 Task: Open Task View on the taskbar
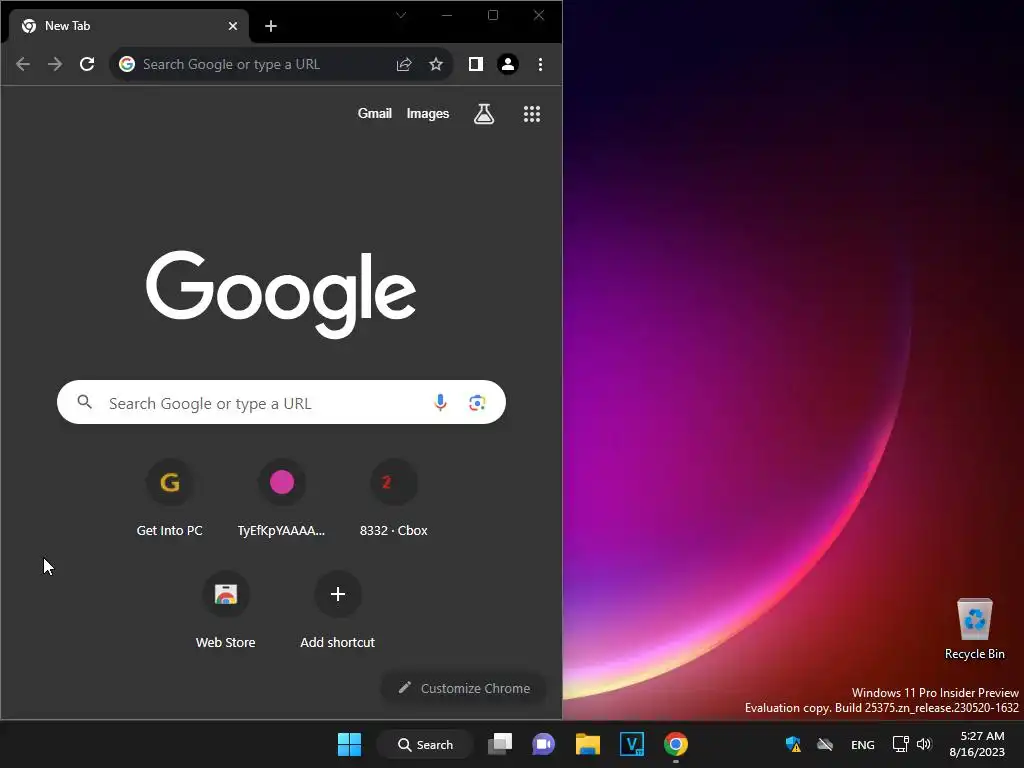click(x=500, y=744)
